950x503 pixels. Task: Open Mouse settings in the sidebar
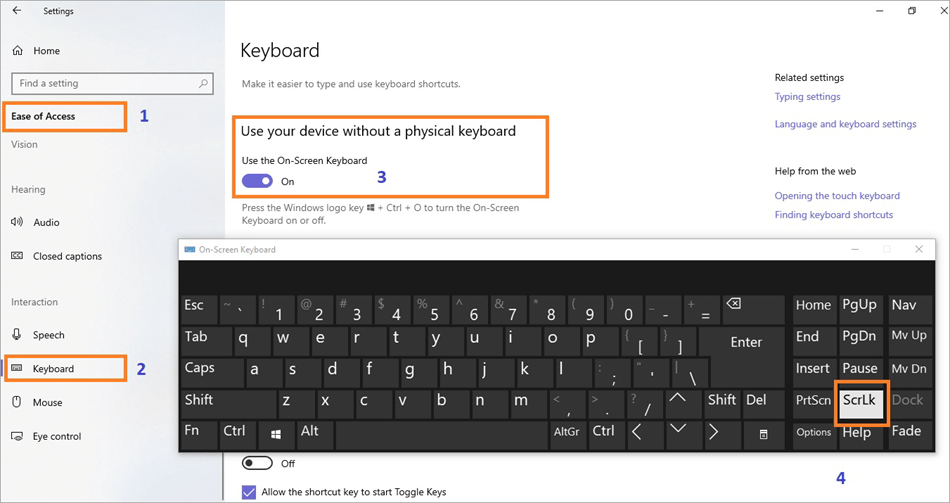pos(38,402)
